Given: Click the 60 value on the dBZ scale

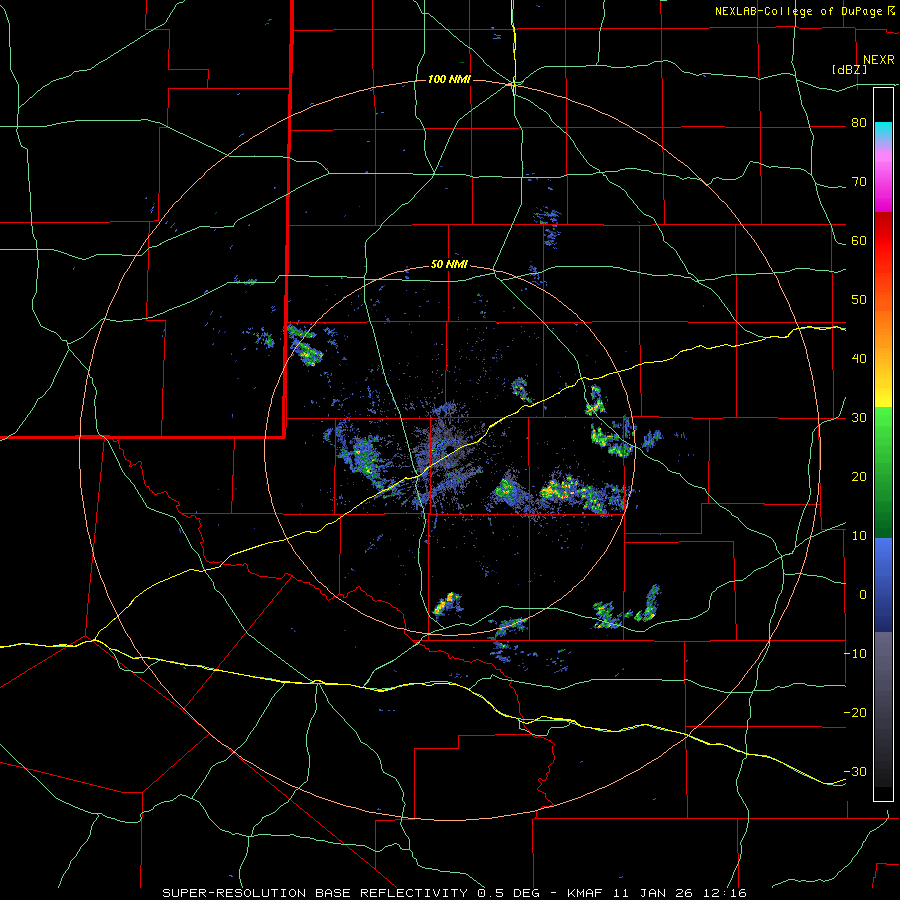Looking at the screenshot, I should [859, 240].
